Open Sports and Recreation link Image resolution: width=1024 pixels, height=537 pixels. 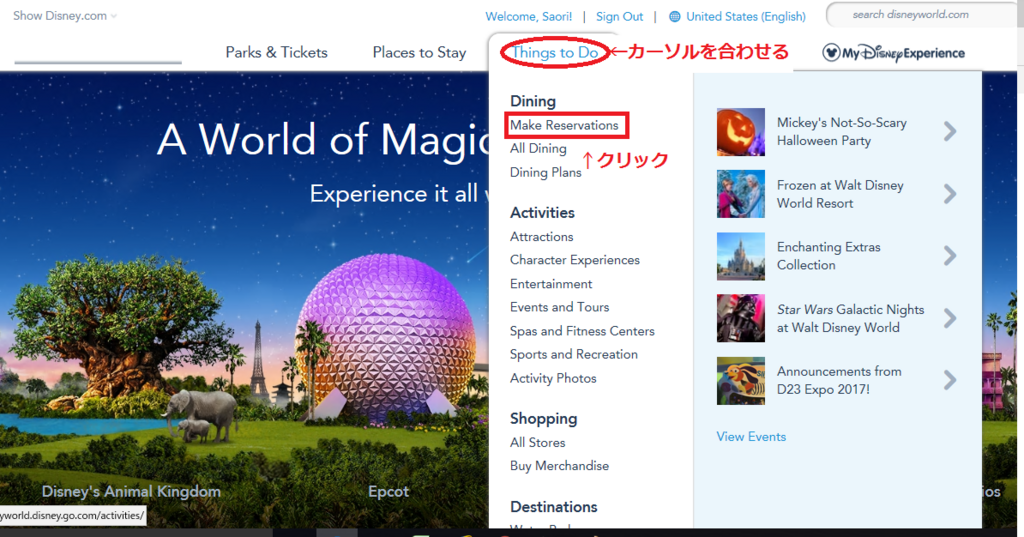pos(573,354)
